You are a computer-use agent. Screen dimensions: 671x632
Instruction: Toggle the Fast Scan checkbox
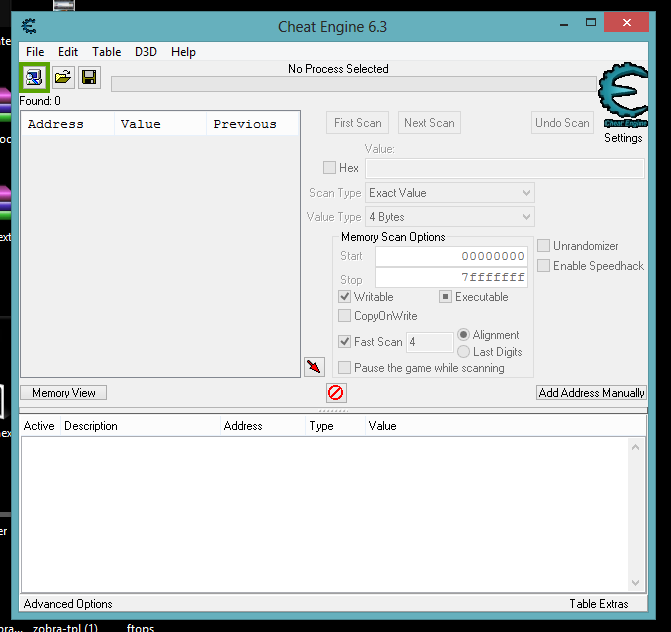[x=344, y=341]
